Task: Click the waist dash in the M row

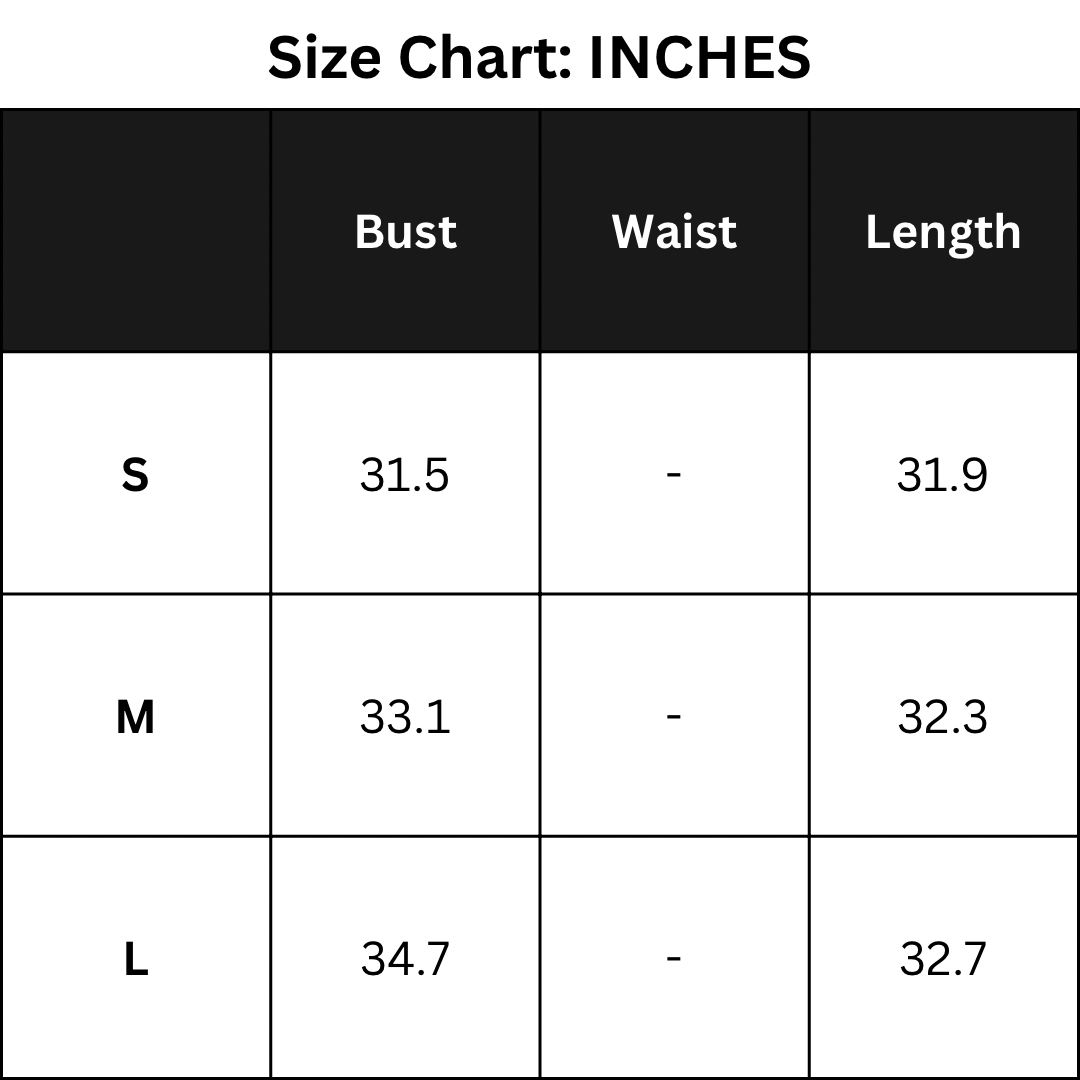Action: coord(674,716)
